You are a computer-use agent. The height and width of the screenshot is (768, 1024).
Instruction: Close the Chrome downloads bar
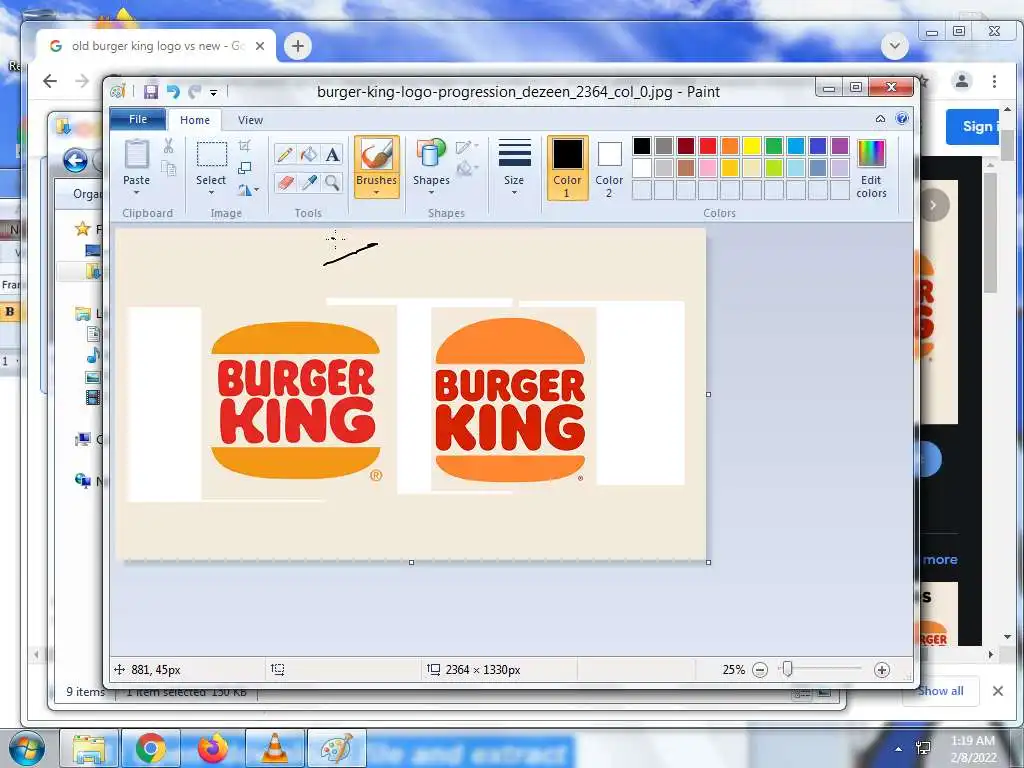[998, 690]
